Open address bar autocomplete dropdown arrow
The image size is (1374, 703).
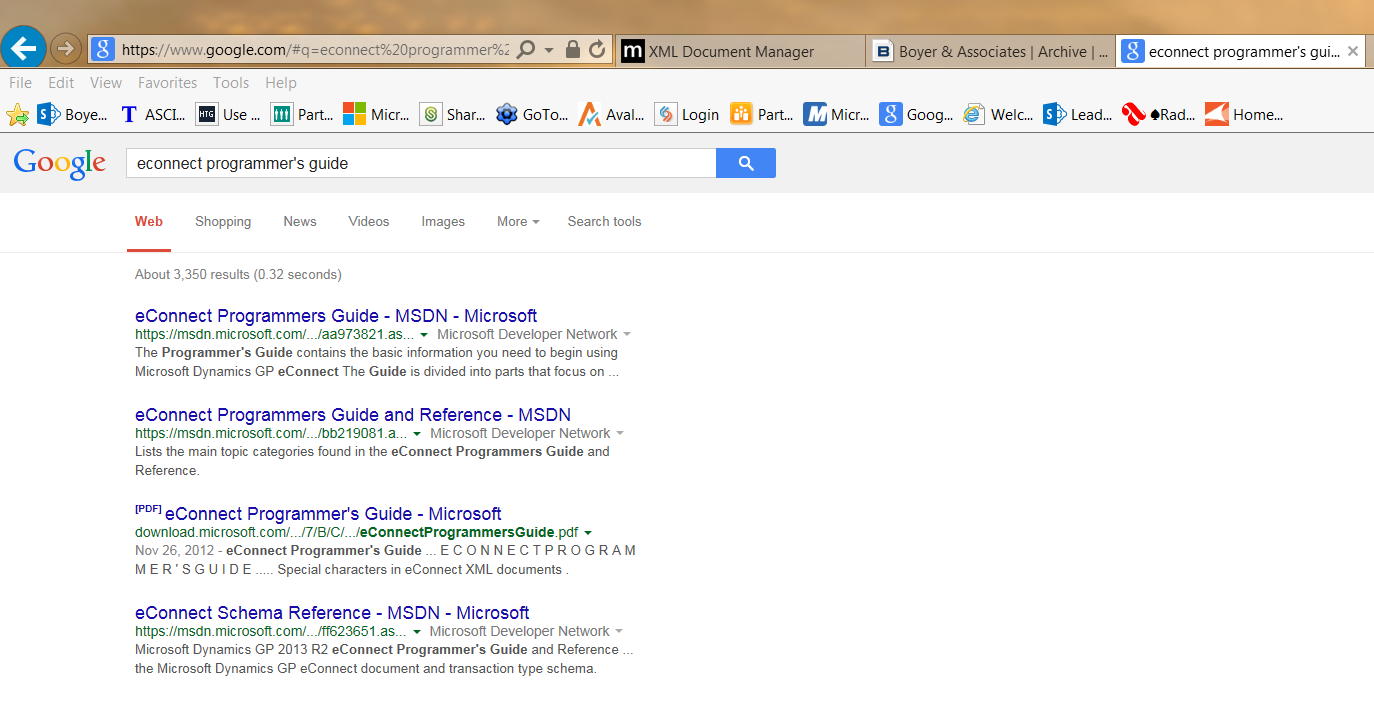[x=549, y=50]
